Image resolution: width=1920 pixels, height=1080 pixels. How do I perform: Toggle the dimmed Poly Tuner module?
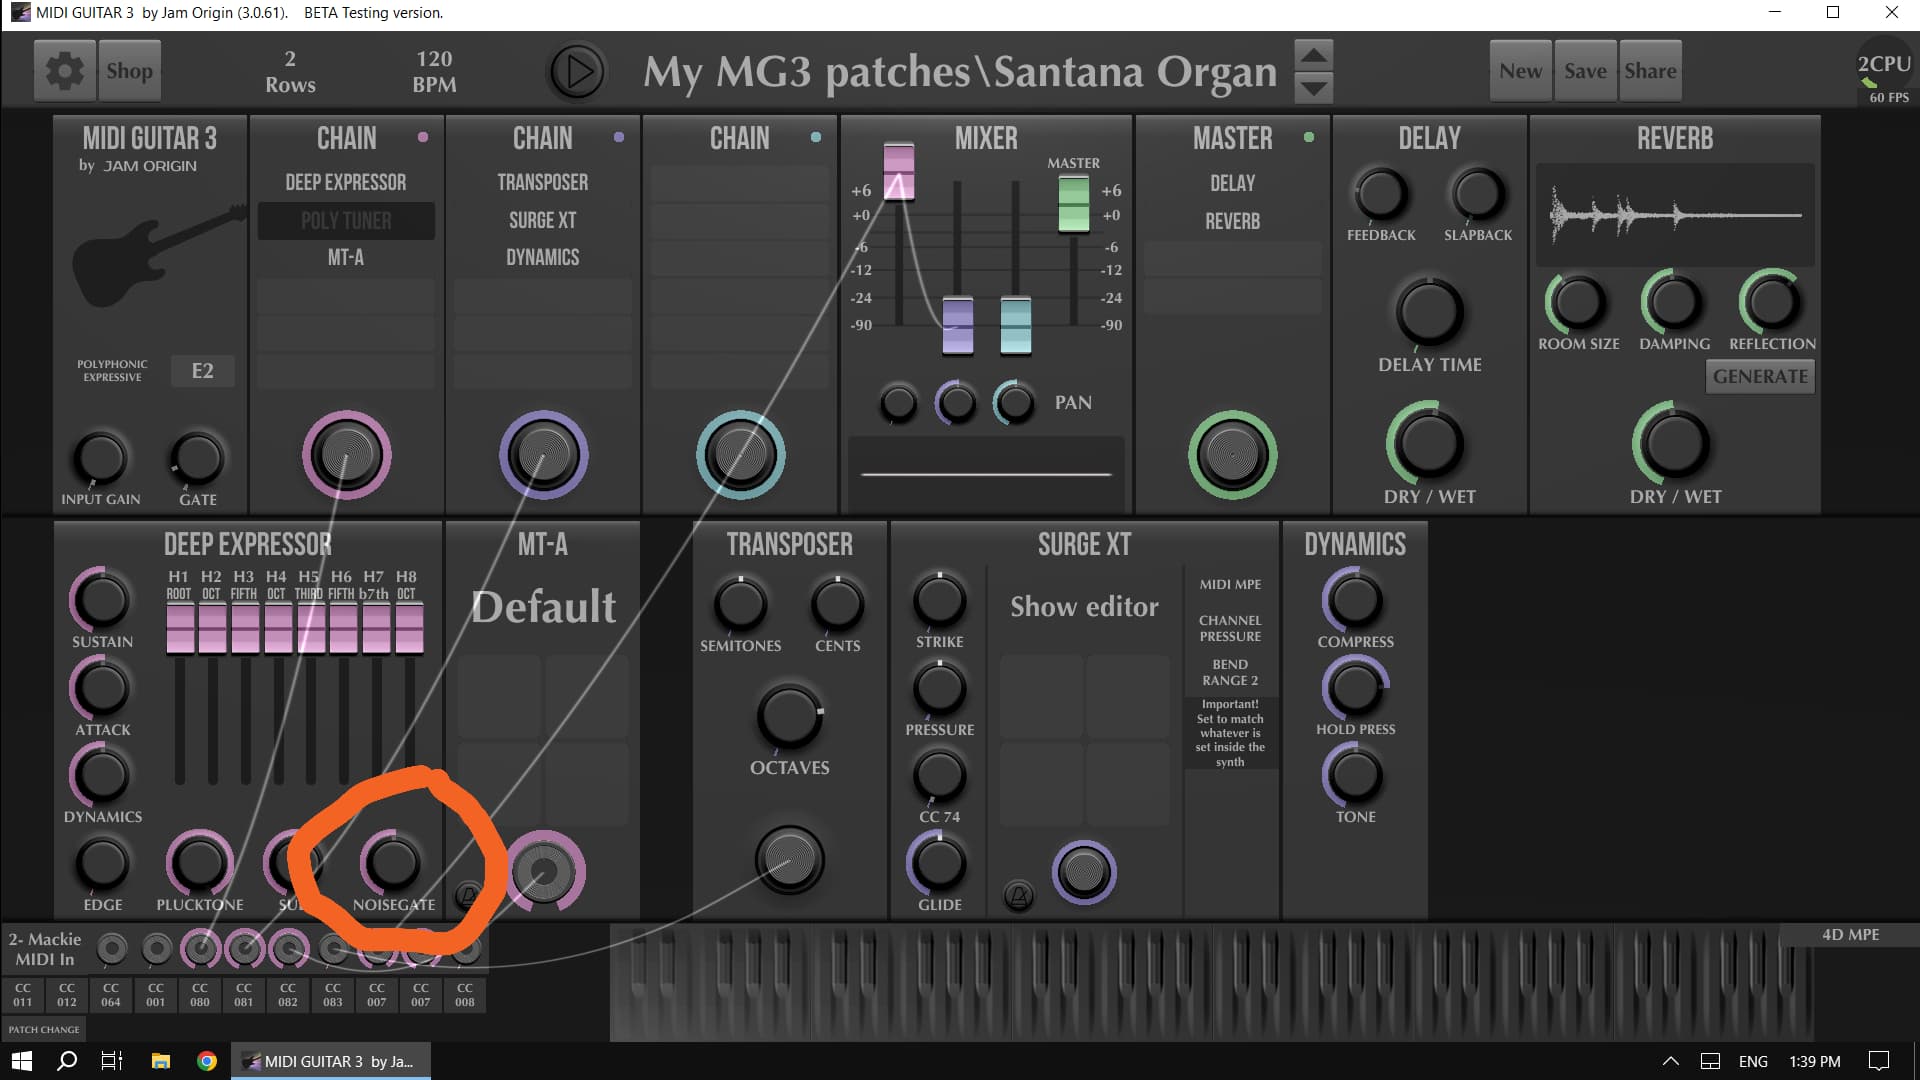coord(346,221)
